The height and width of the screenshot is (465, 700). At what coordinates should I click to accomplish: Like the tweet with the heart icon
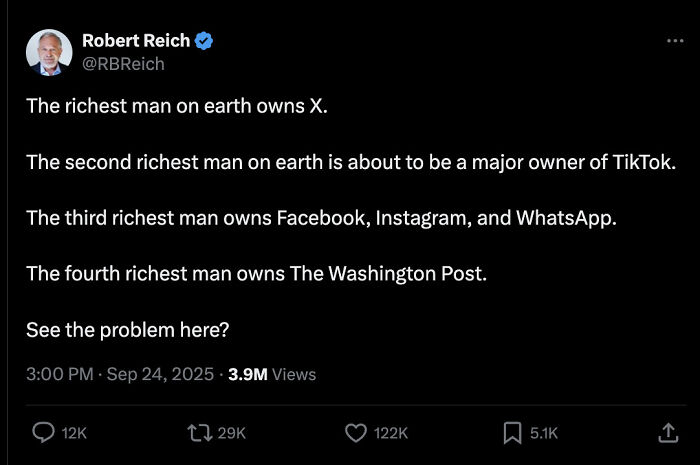click(356, 432)
